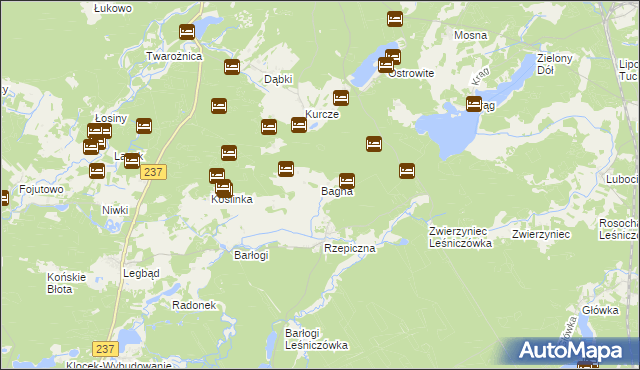The image size is (640, 370).
Task: Click the Zwierzyniec Leśniczówka label
Action: click(x=460, y=237)
